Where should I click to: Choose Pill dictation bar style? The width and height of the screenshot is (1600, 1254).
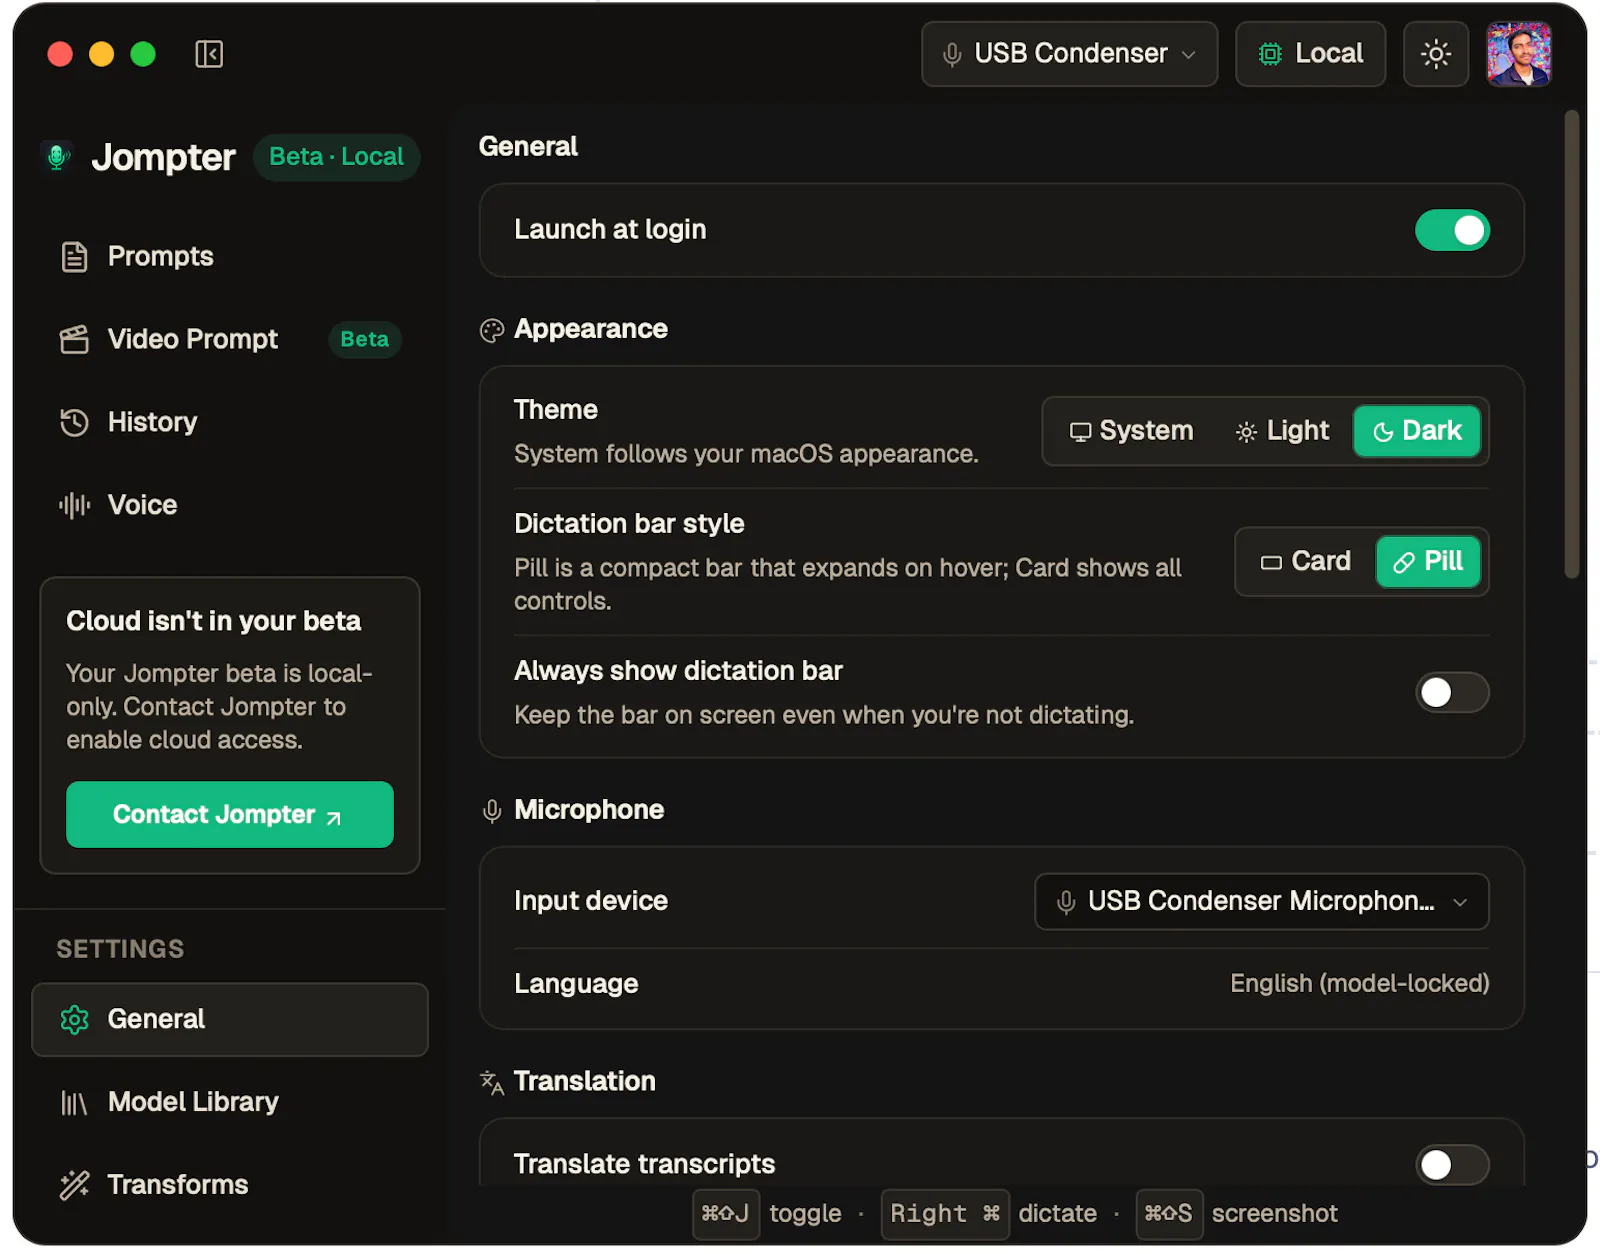click(x=1428, y=562)
